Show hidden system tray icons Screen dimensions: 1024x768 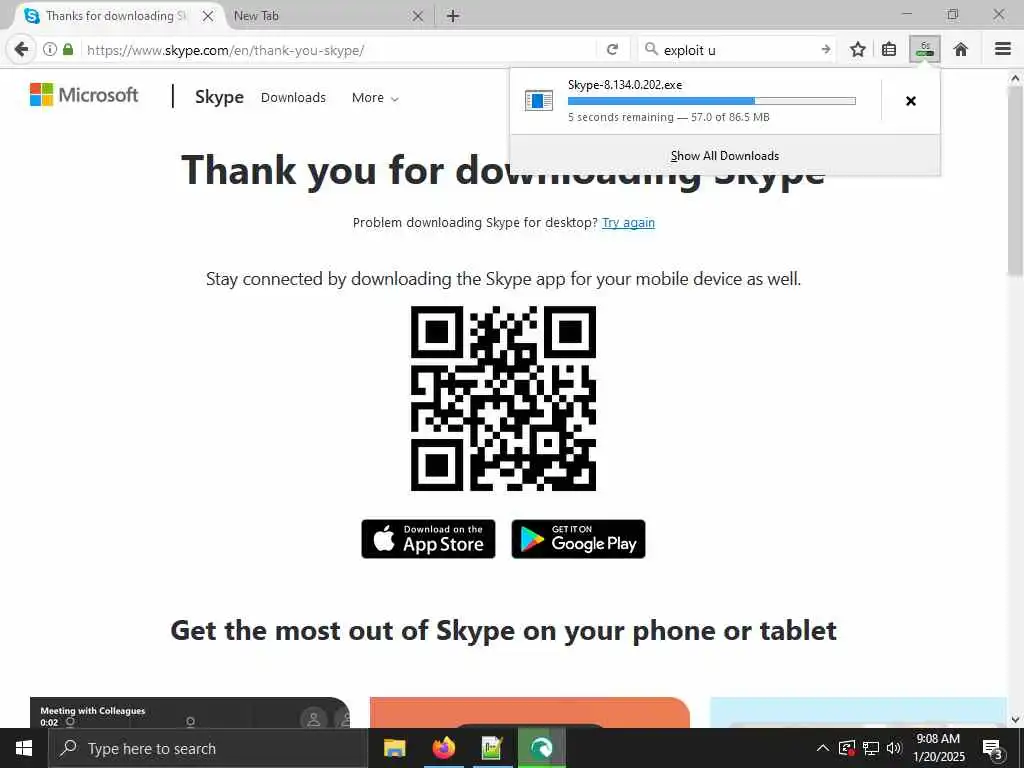click(823, 748)
